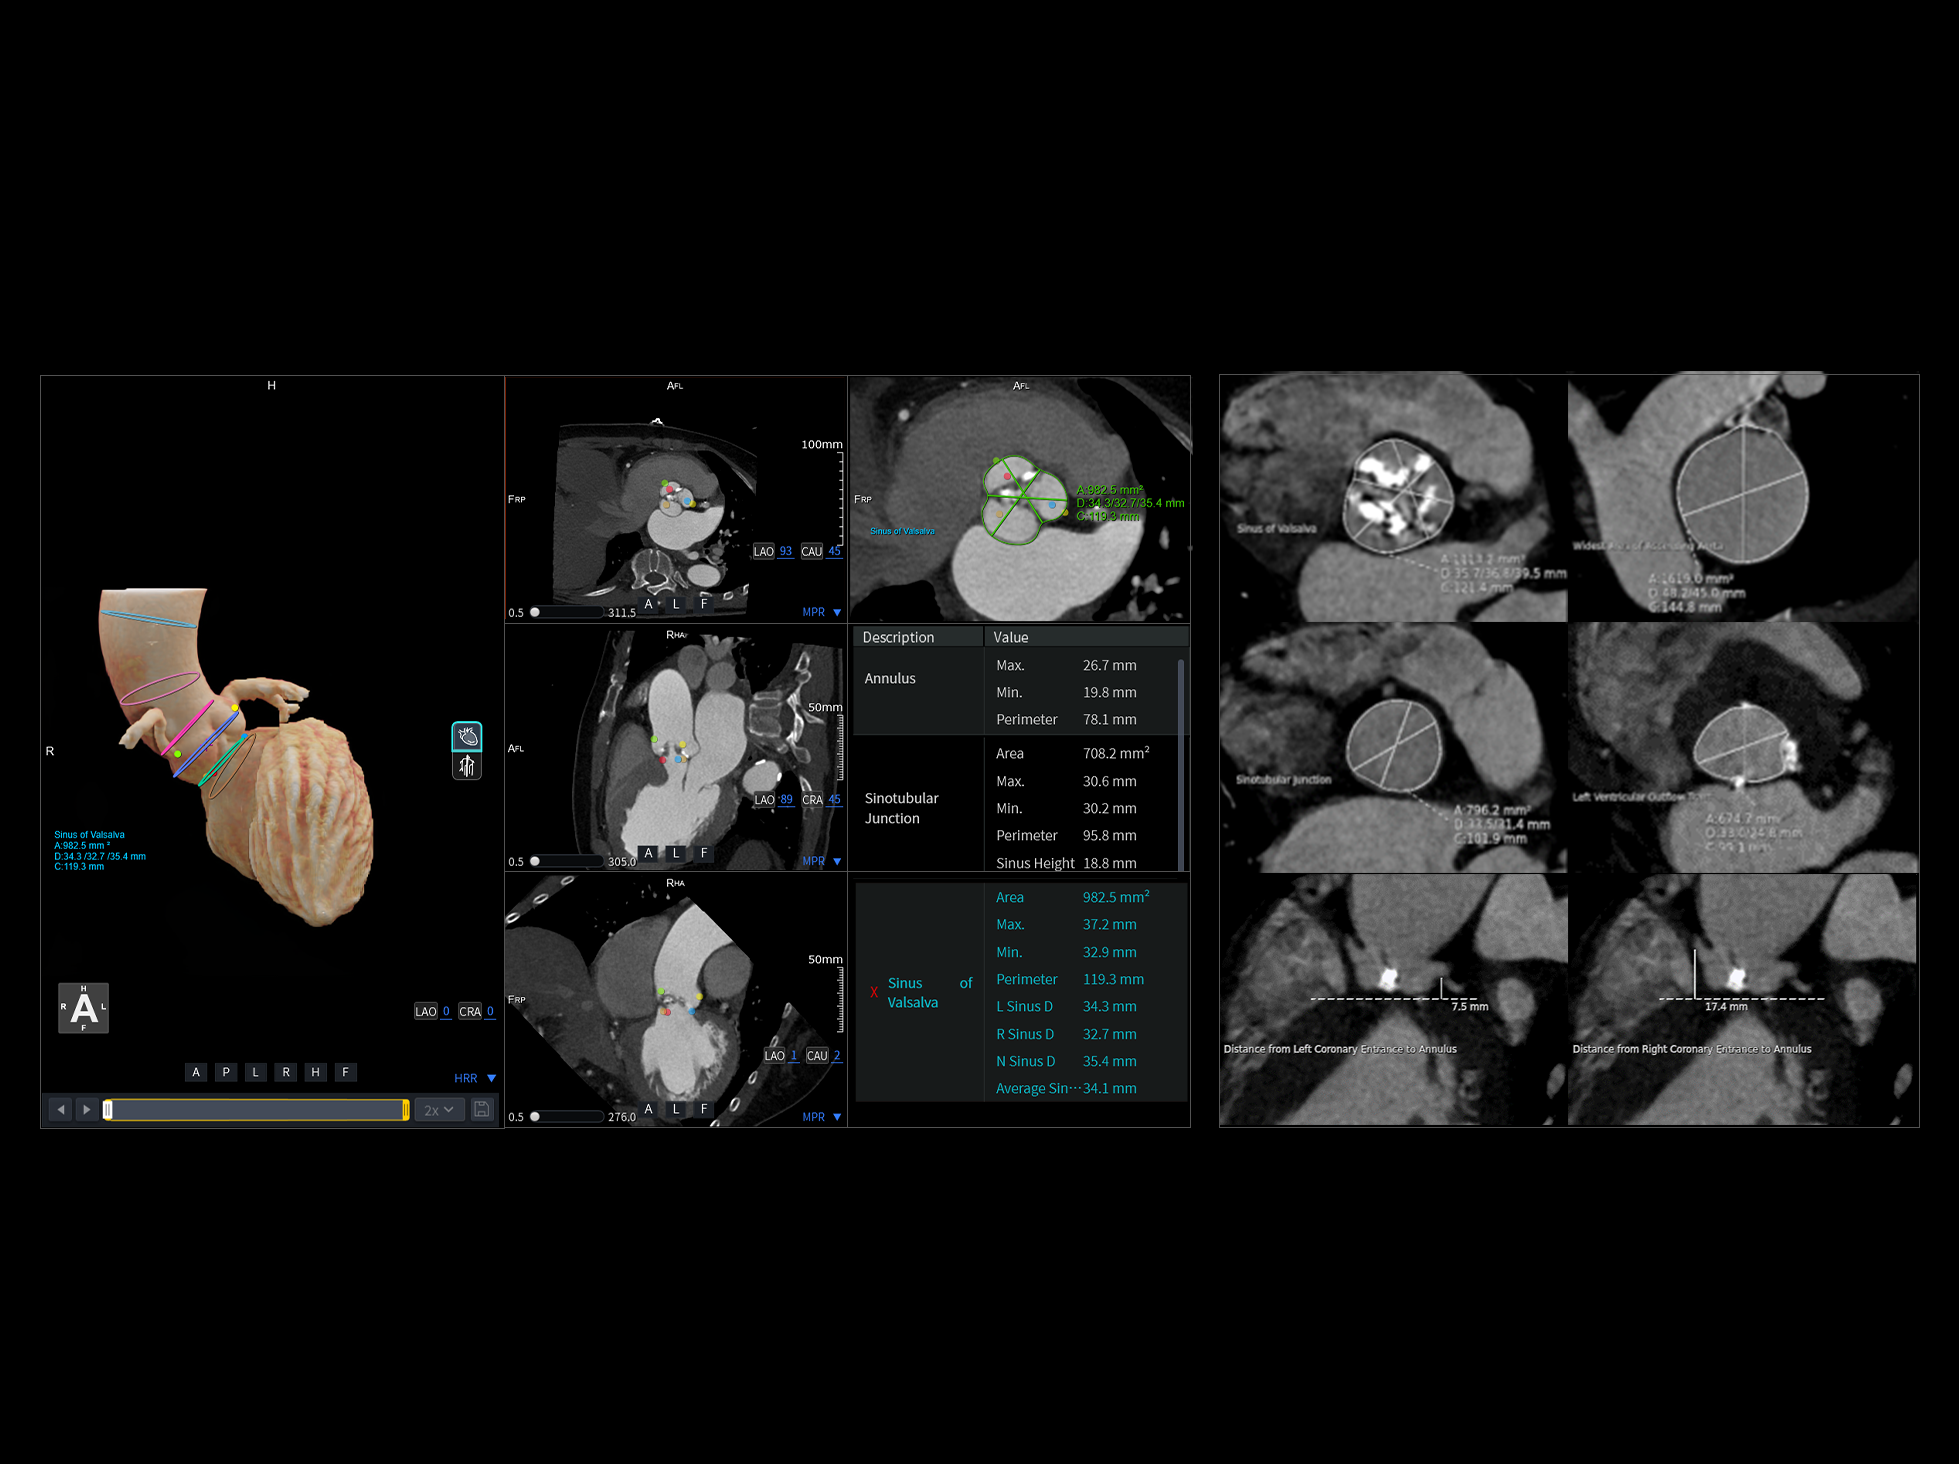Select the vessel tree rendering icon
Viewport: 1959px width, 1464px height.
click(x=467, y=766)
